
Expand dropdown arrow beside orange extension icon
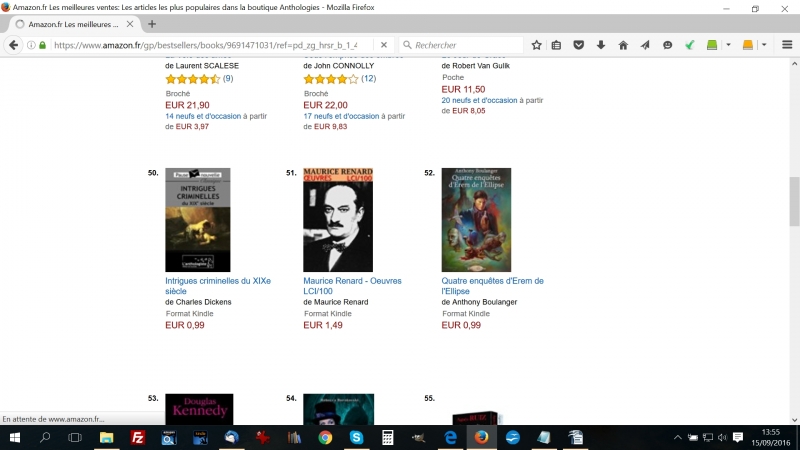click(x=764, y=45)
